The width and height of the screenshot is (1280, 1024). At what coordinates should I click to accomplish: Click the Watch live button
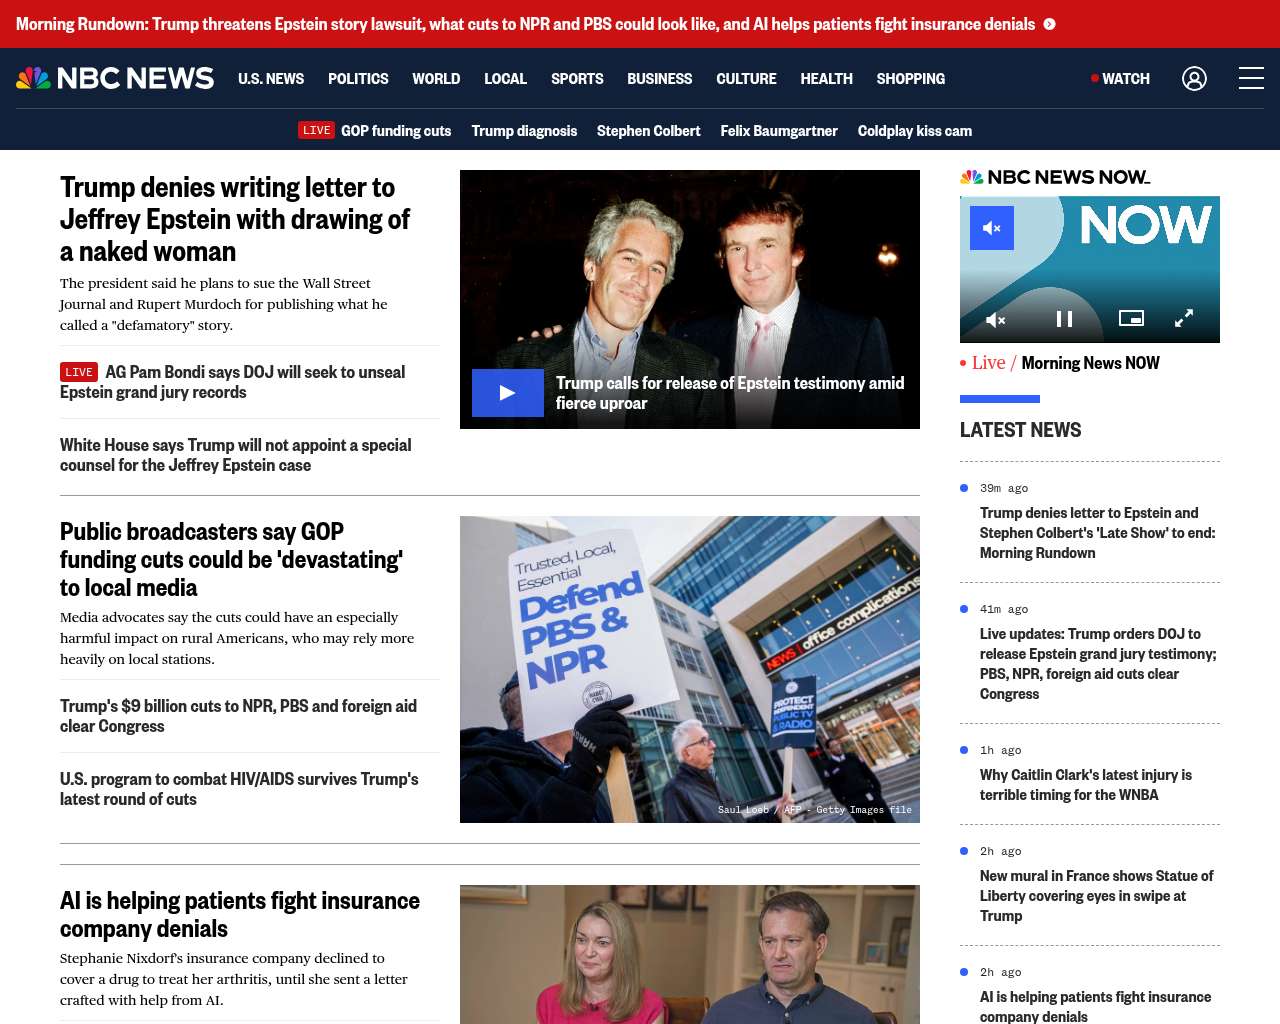pyautogui.click(x=1120, y=78)
